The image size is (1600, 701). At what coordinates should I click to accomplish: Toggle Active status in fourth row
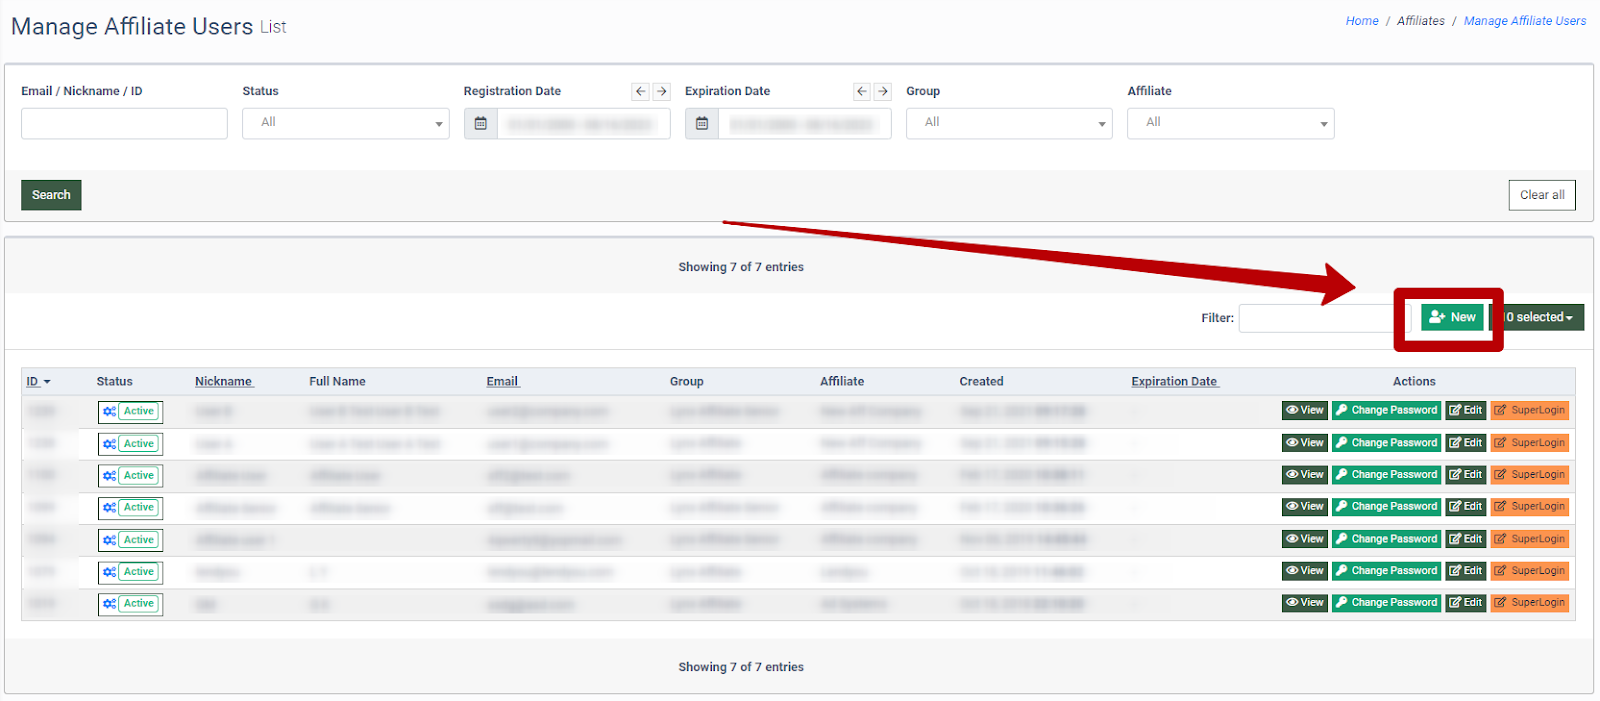pyautogui.click(x=130, y=508)
